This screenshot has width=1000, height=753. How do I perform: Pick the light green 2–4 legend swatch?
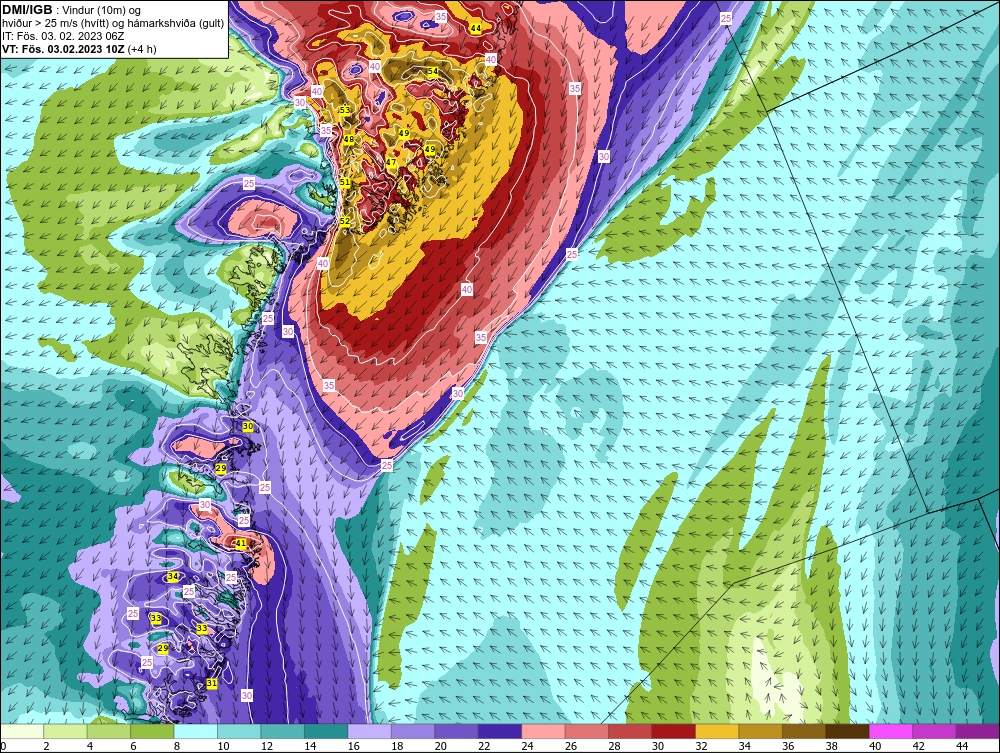pos(65,731)
